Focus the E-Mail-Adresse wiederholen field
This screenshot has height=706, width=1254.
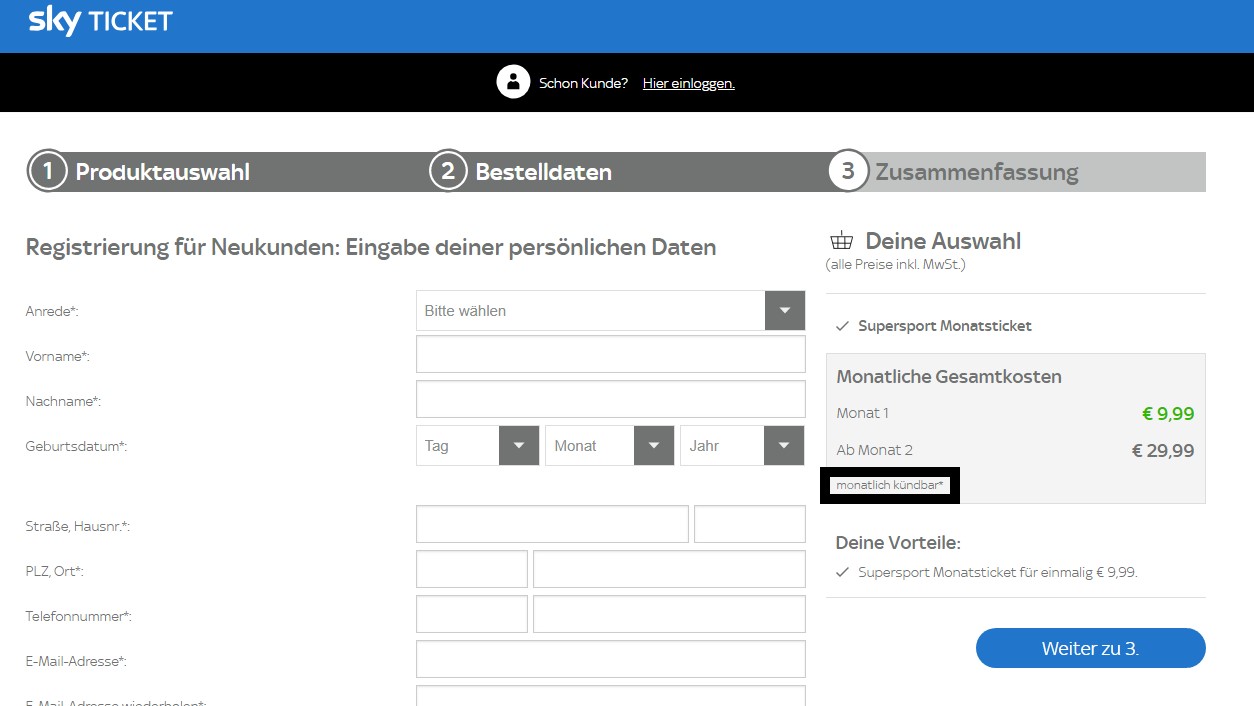click(x=610, y=695)
